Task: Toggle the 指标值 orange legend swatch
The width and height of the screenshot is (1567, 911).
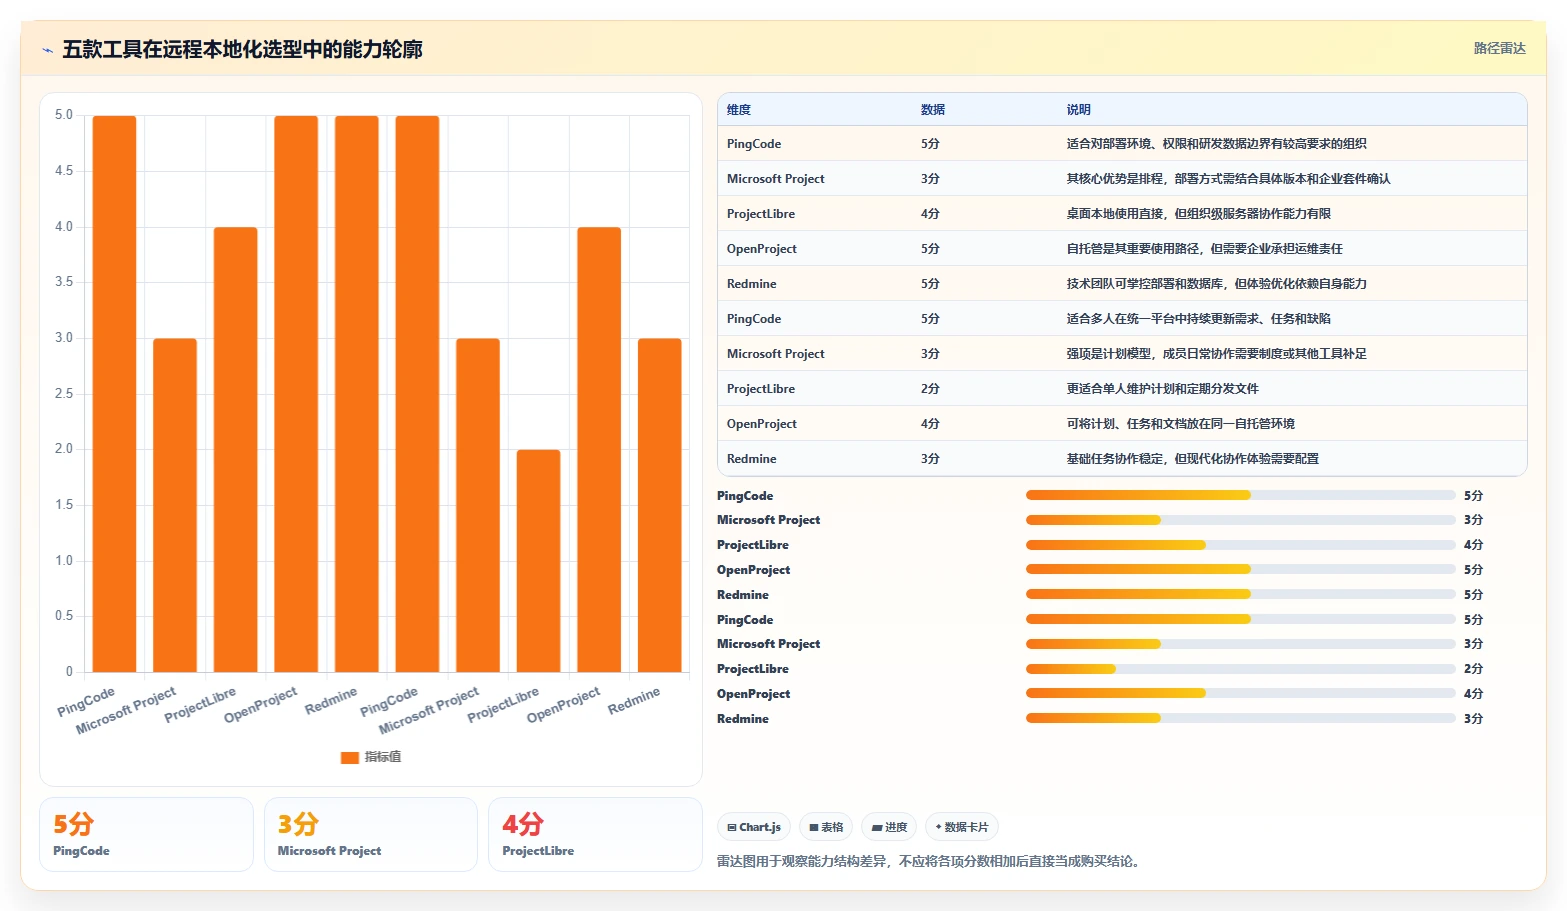Action: click(x=349, y=757)
